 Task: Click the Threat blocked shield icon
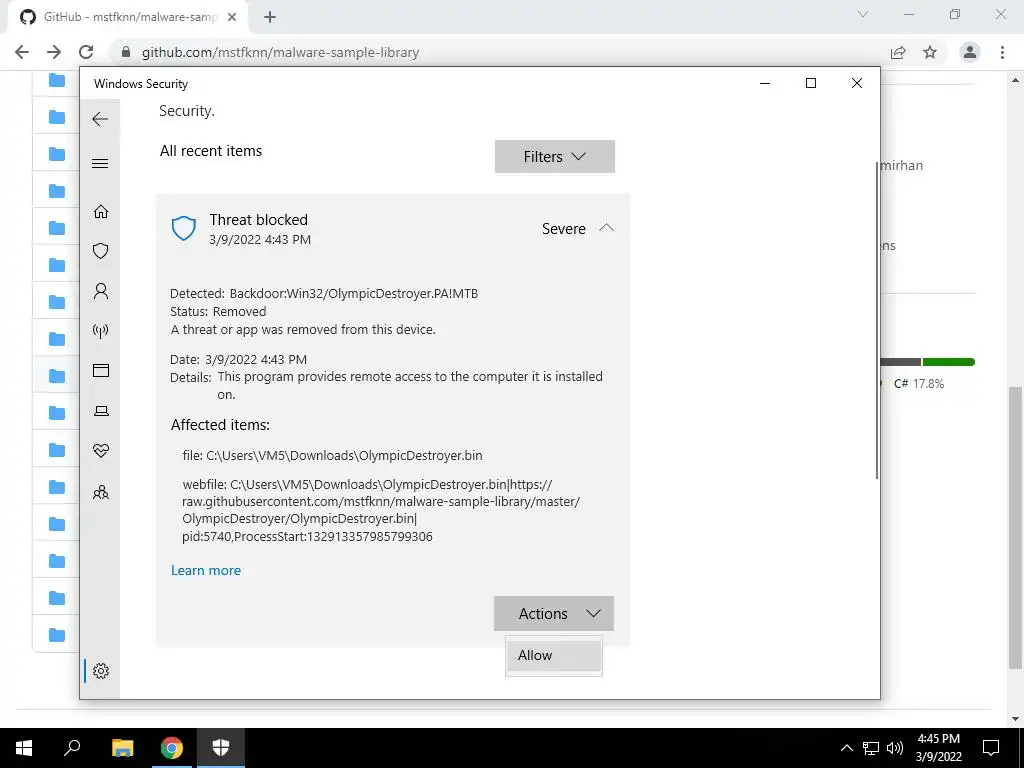coord(184,229)
